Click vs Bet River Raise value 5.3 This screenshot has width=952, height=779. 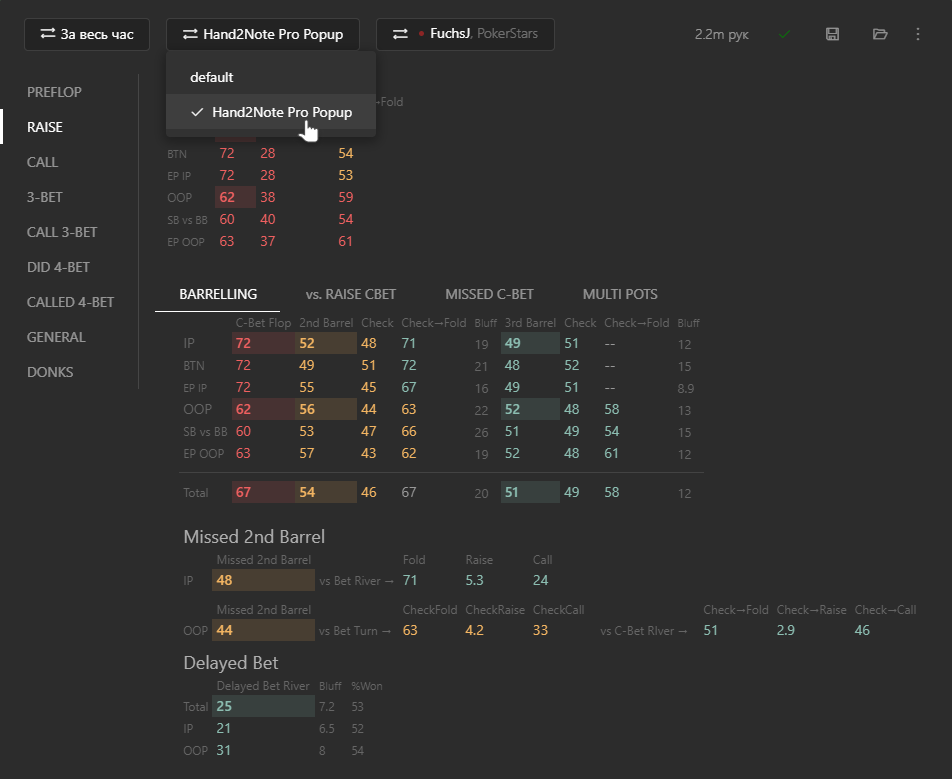coord(474,580)
